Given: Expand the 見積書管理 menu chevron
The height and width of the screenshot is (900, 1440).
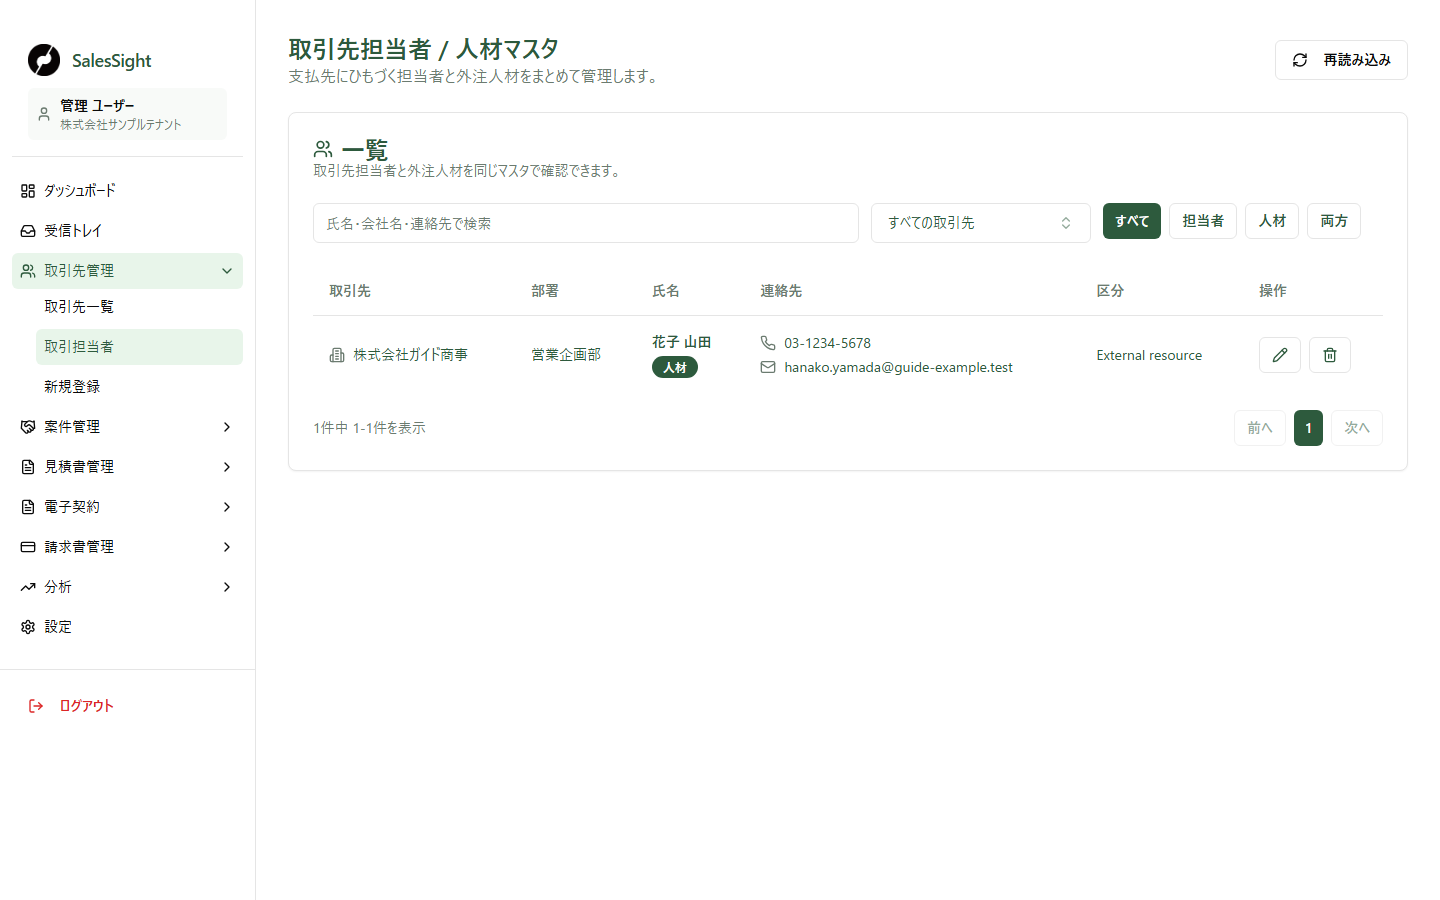Looking at the screenshot, I should [227, 467].
